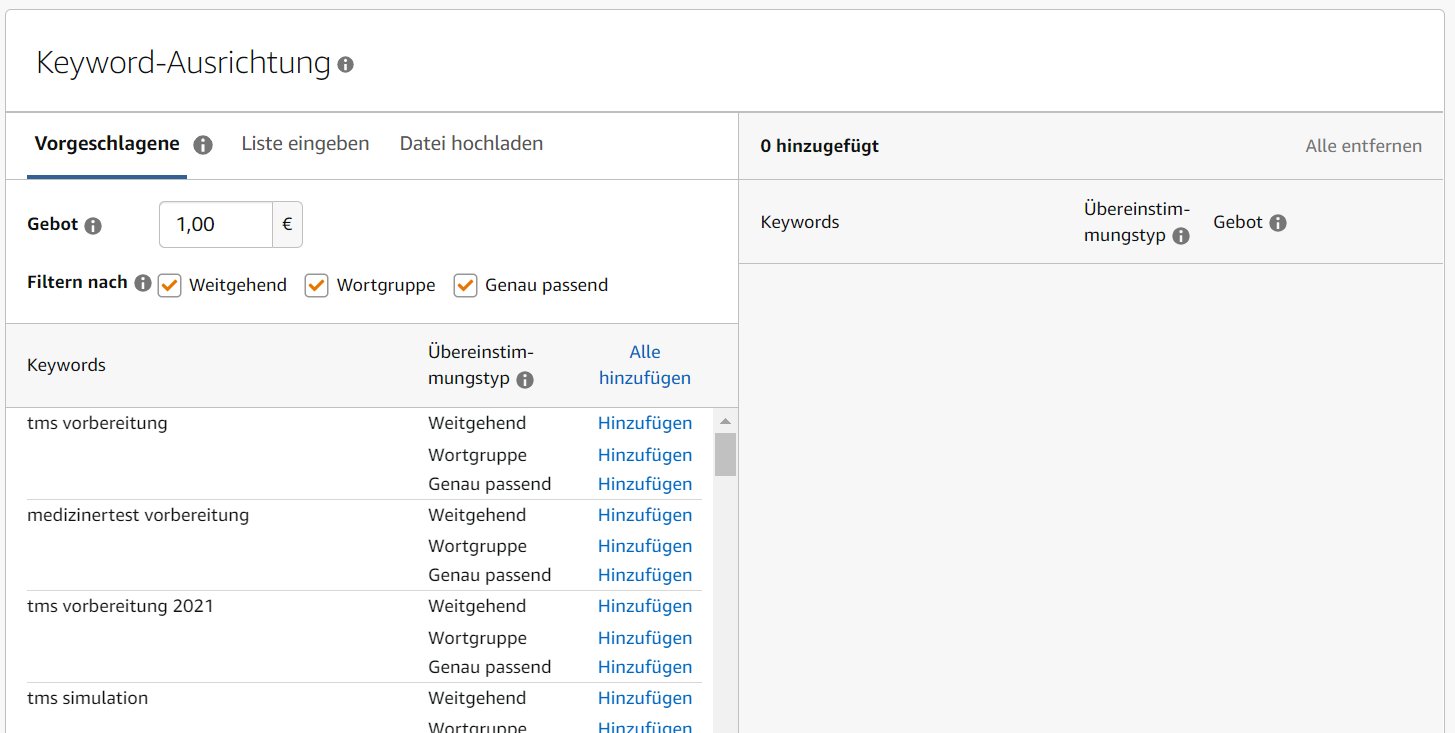Select the medizinertest vorbereitung keyword text

pos(138,515)
